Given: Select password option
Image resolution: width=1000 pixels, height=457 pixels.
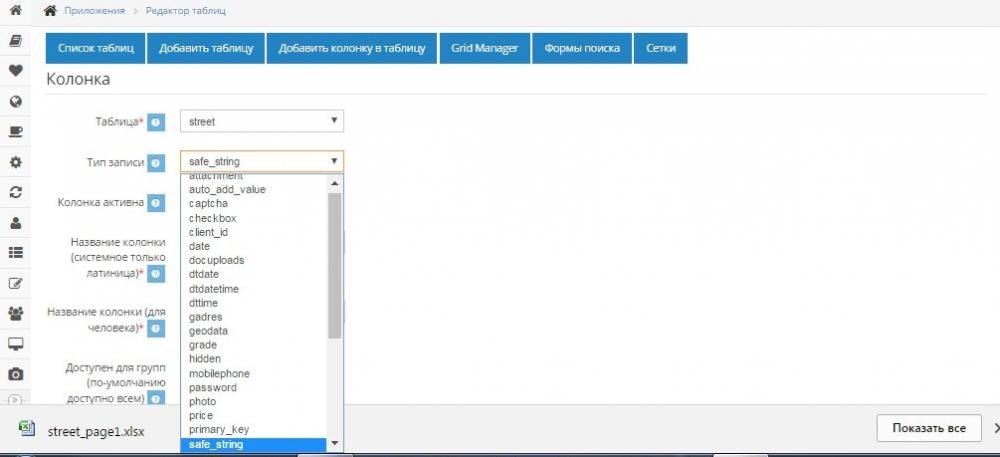Looking at the screenshot, I should [x=254, y=388].
